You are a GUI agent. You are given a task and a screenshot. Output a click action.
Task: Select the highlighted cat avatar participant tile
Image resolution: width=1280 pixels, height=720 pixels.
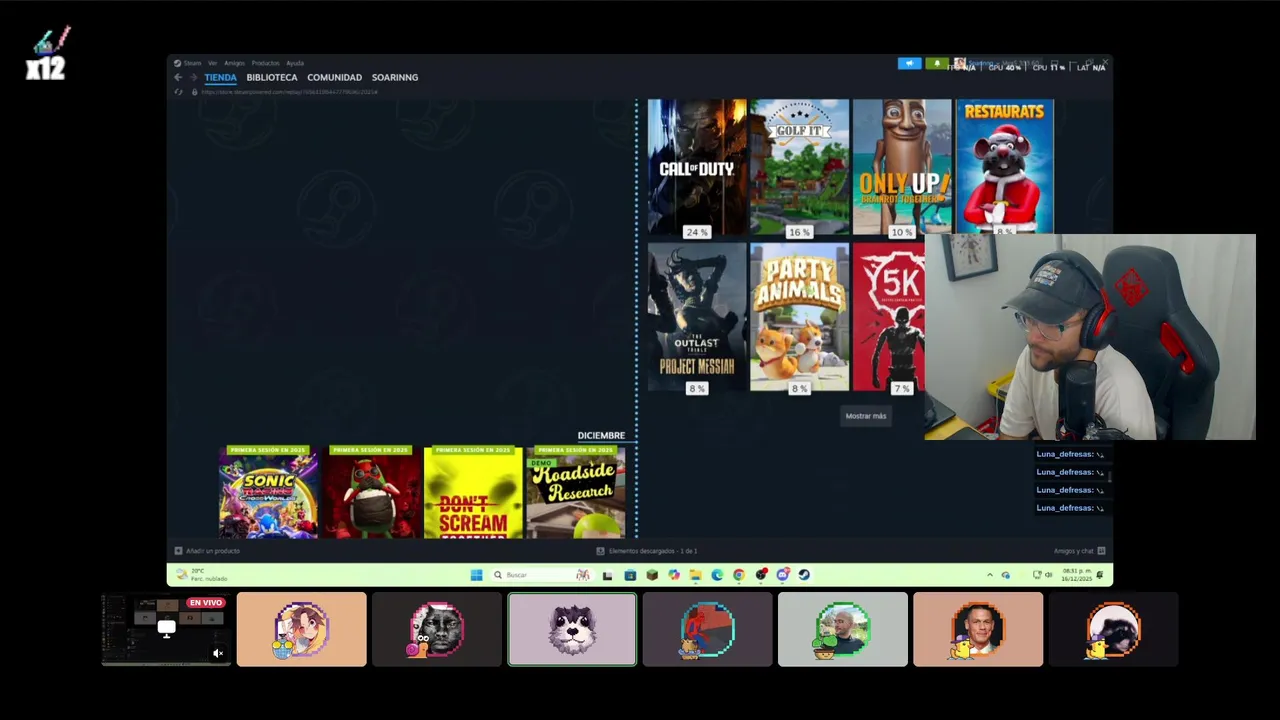572,630
